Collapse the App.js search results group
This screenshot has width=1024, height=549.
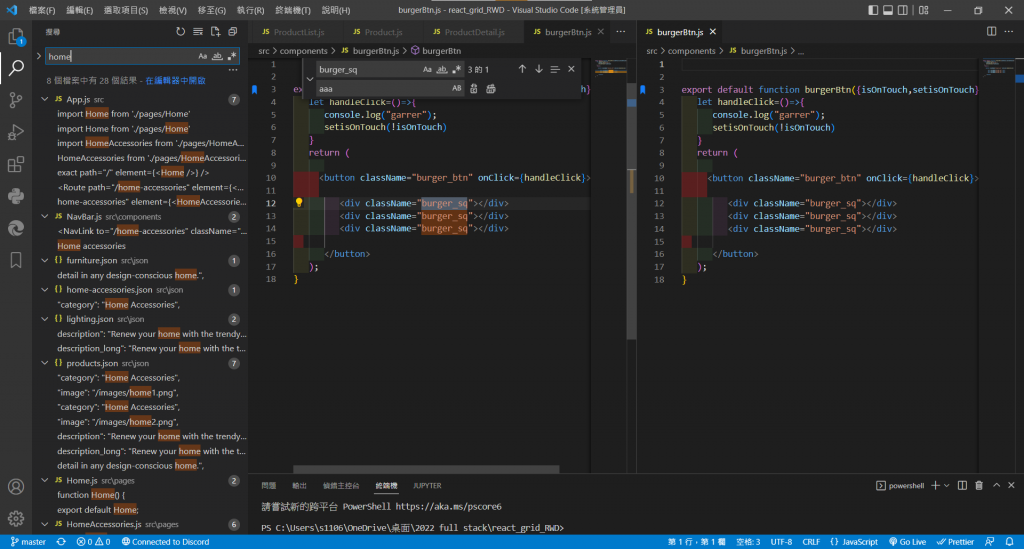(45, 100)
